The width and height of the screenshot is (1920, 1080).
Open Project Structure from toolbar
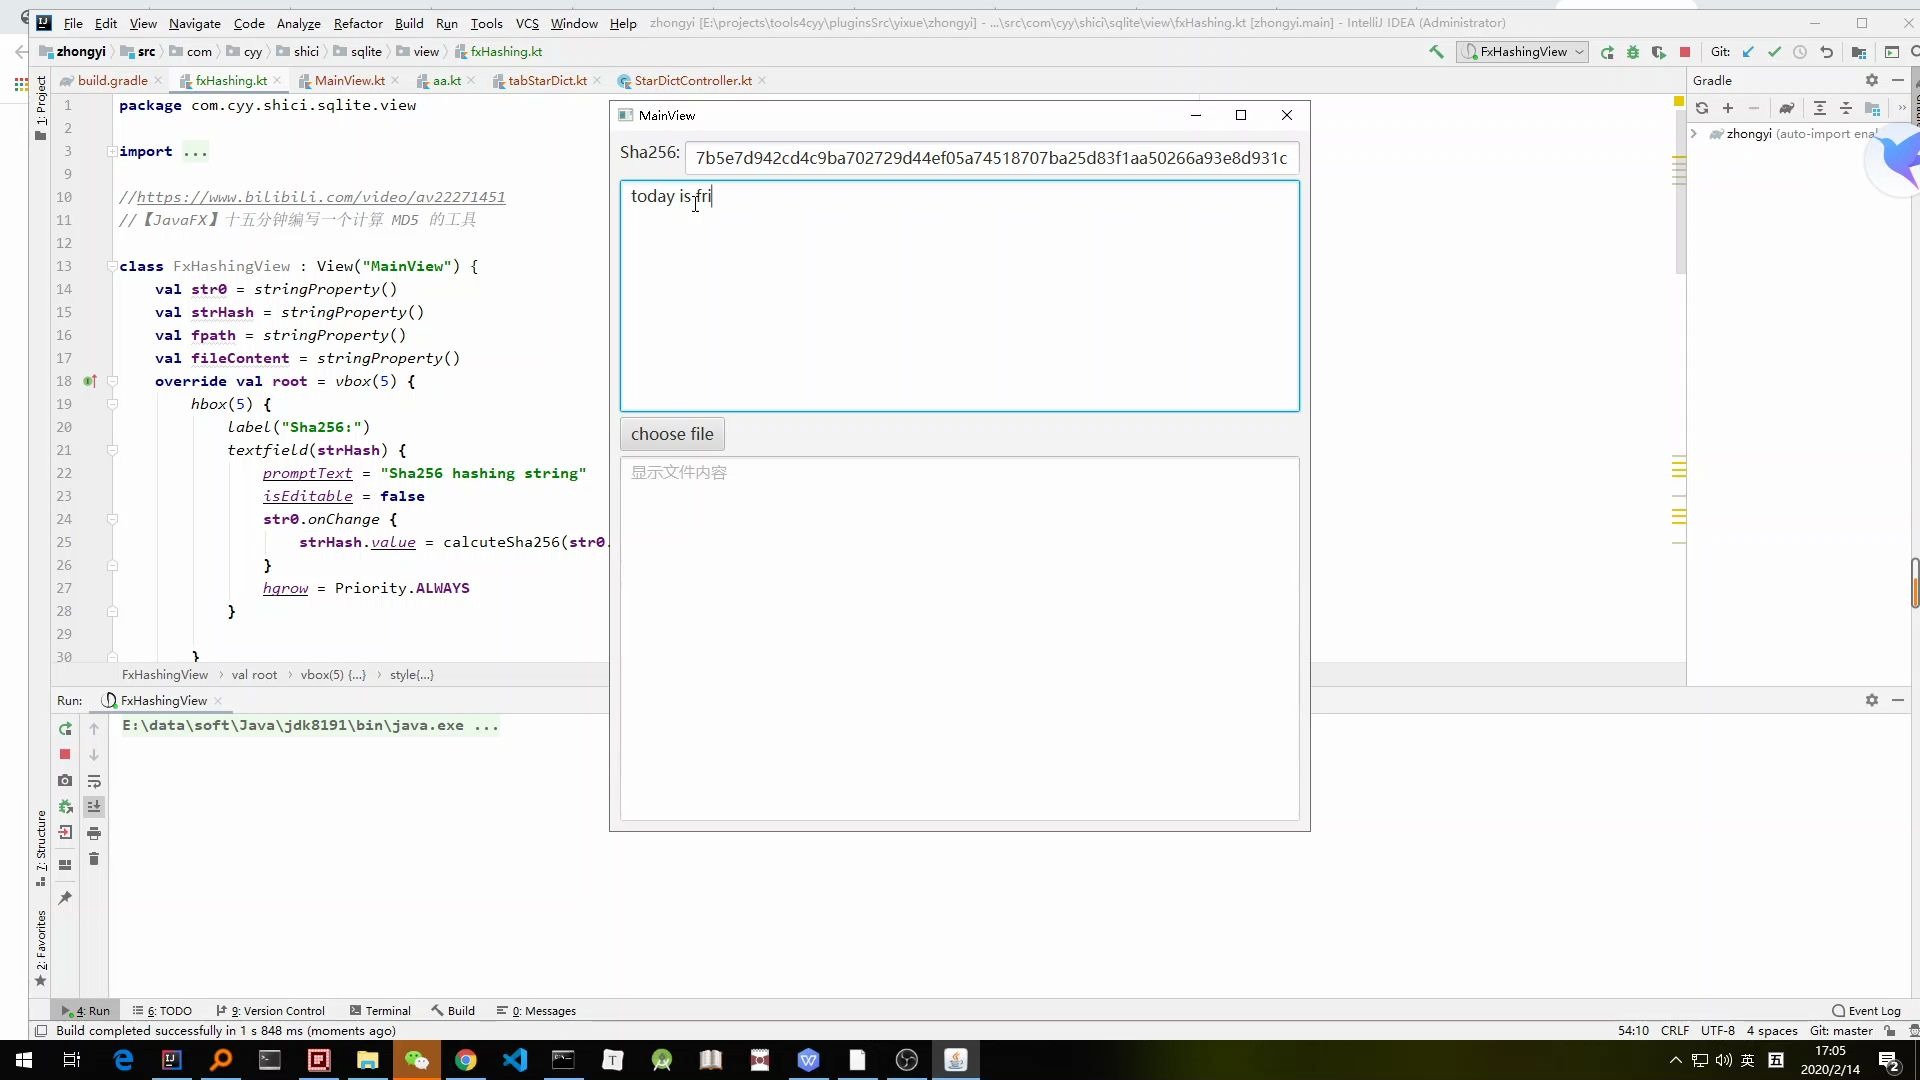click(x=1859, y=52)
